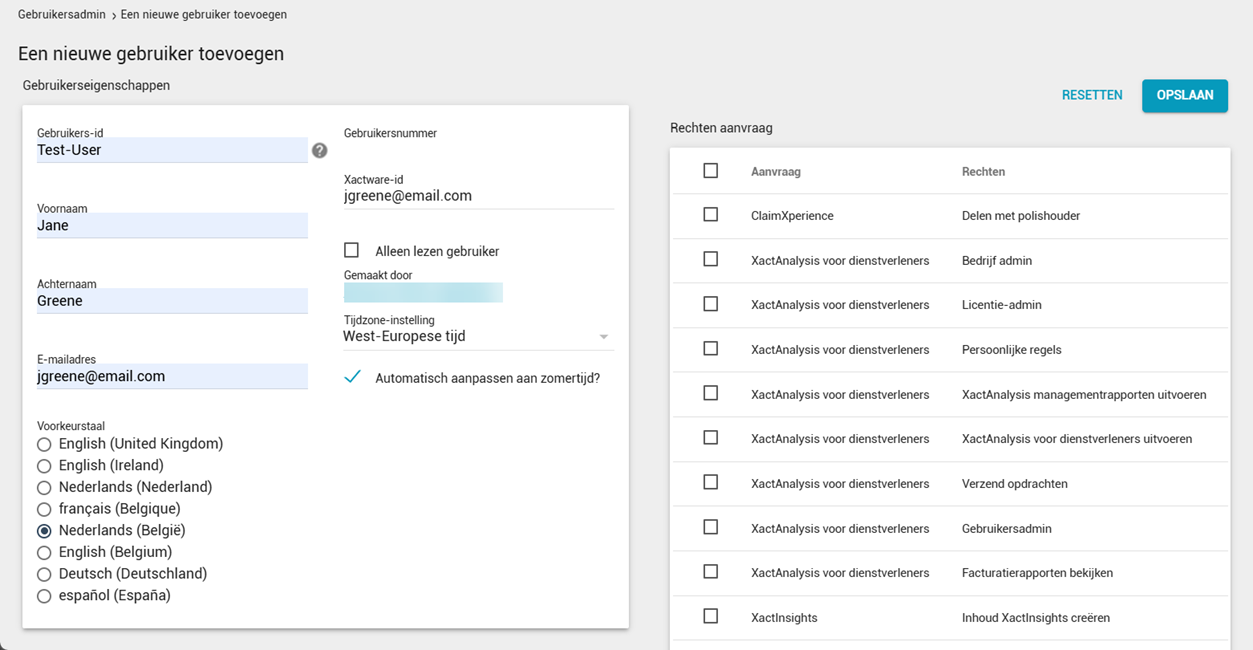Choose français (Belgique) as preferred language
The height and width of the screenshot is (650, 1253).
click(x=44, y=509)
